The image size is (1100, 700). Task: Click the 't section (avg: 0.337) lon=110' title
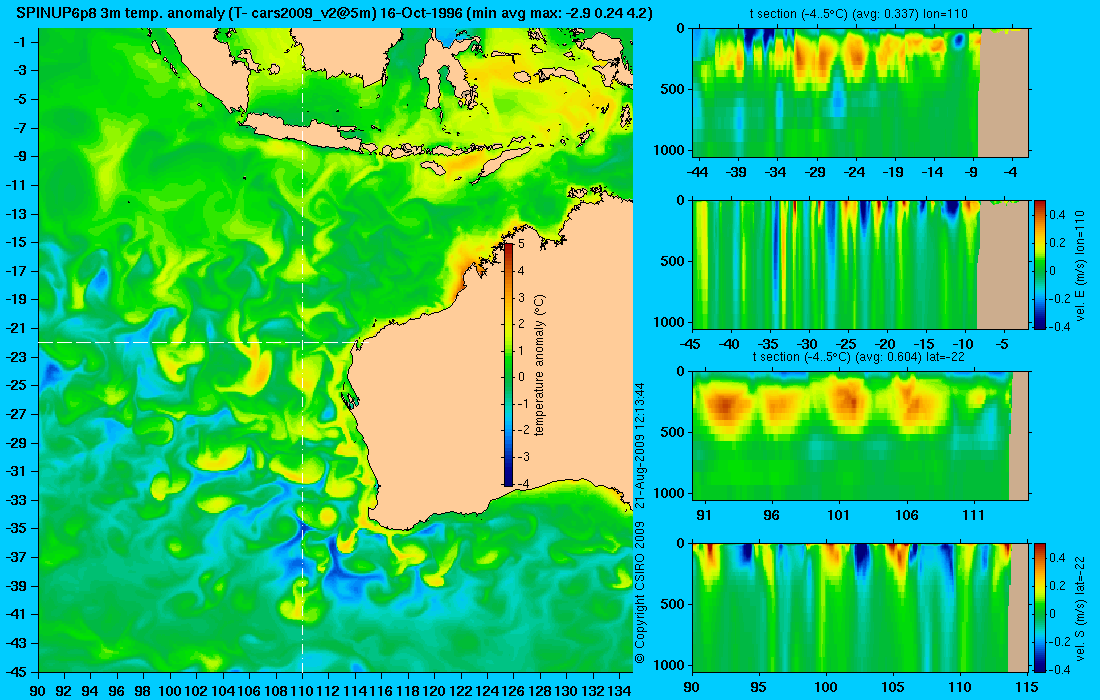point(861,13)
